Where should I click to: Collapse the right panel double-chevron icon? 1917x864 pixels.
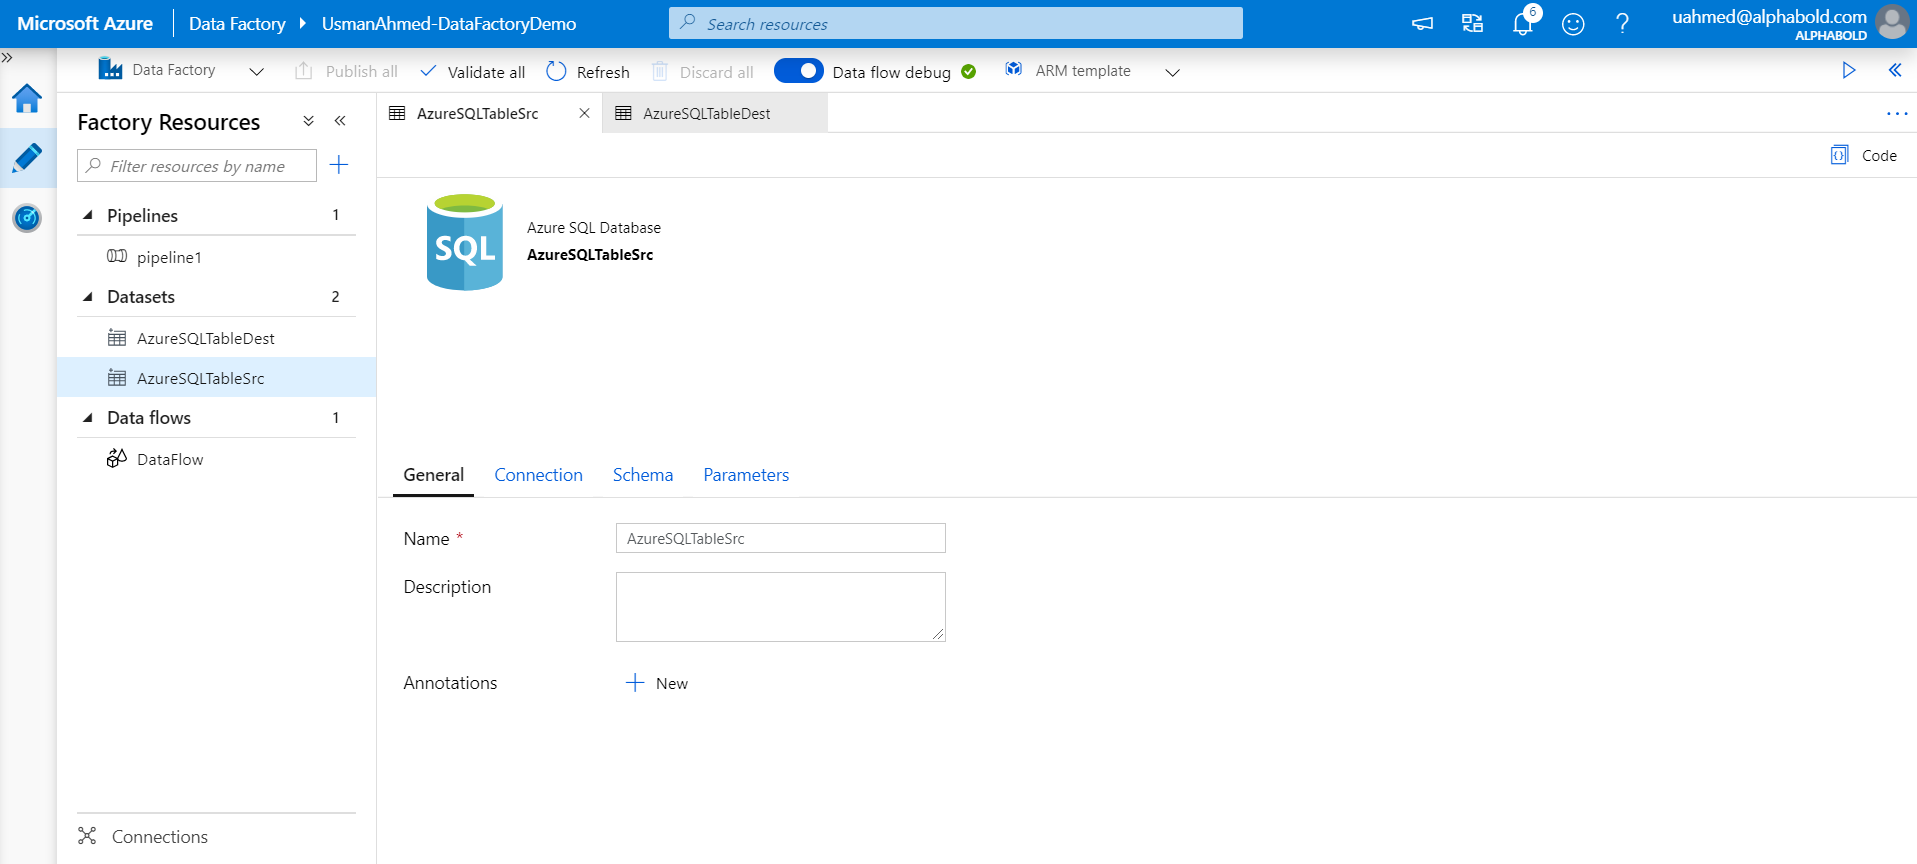click(1895, 70)
